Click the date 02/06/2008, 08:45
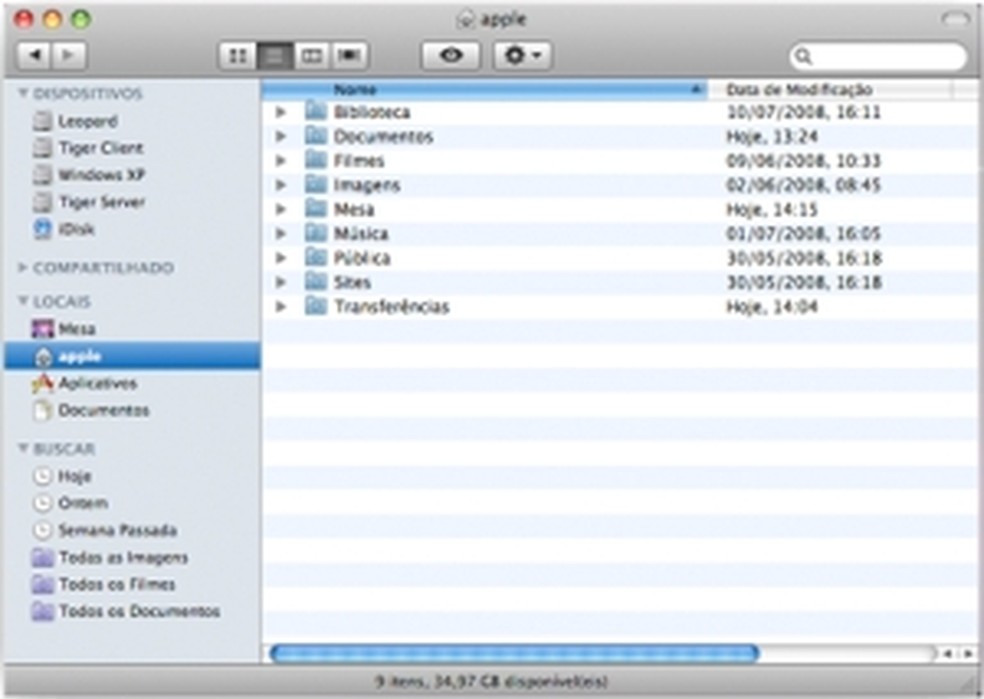 pos(803,185)
